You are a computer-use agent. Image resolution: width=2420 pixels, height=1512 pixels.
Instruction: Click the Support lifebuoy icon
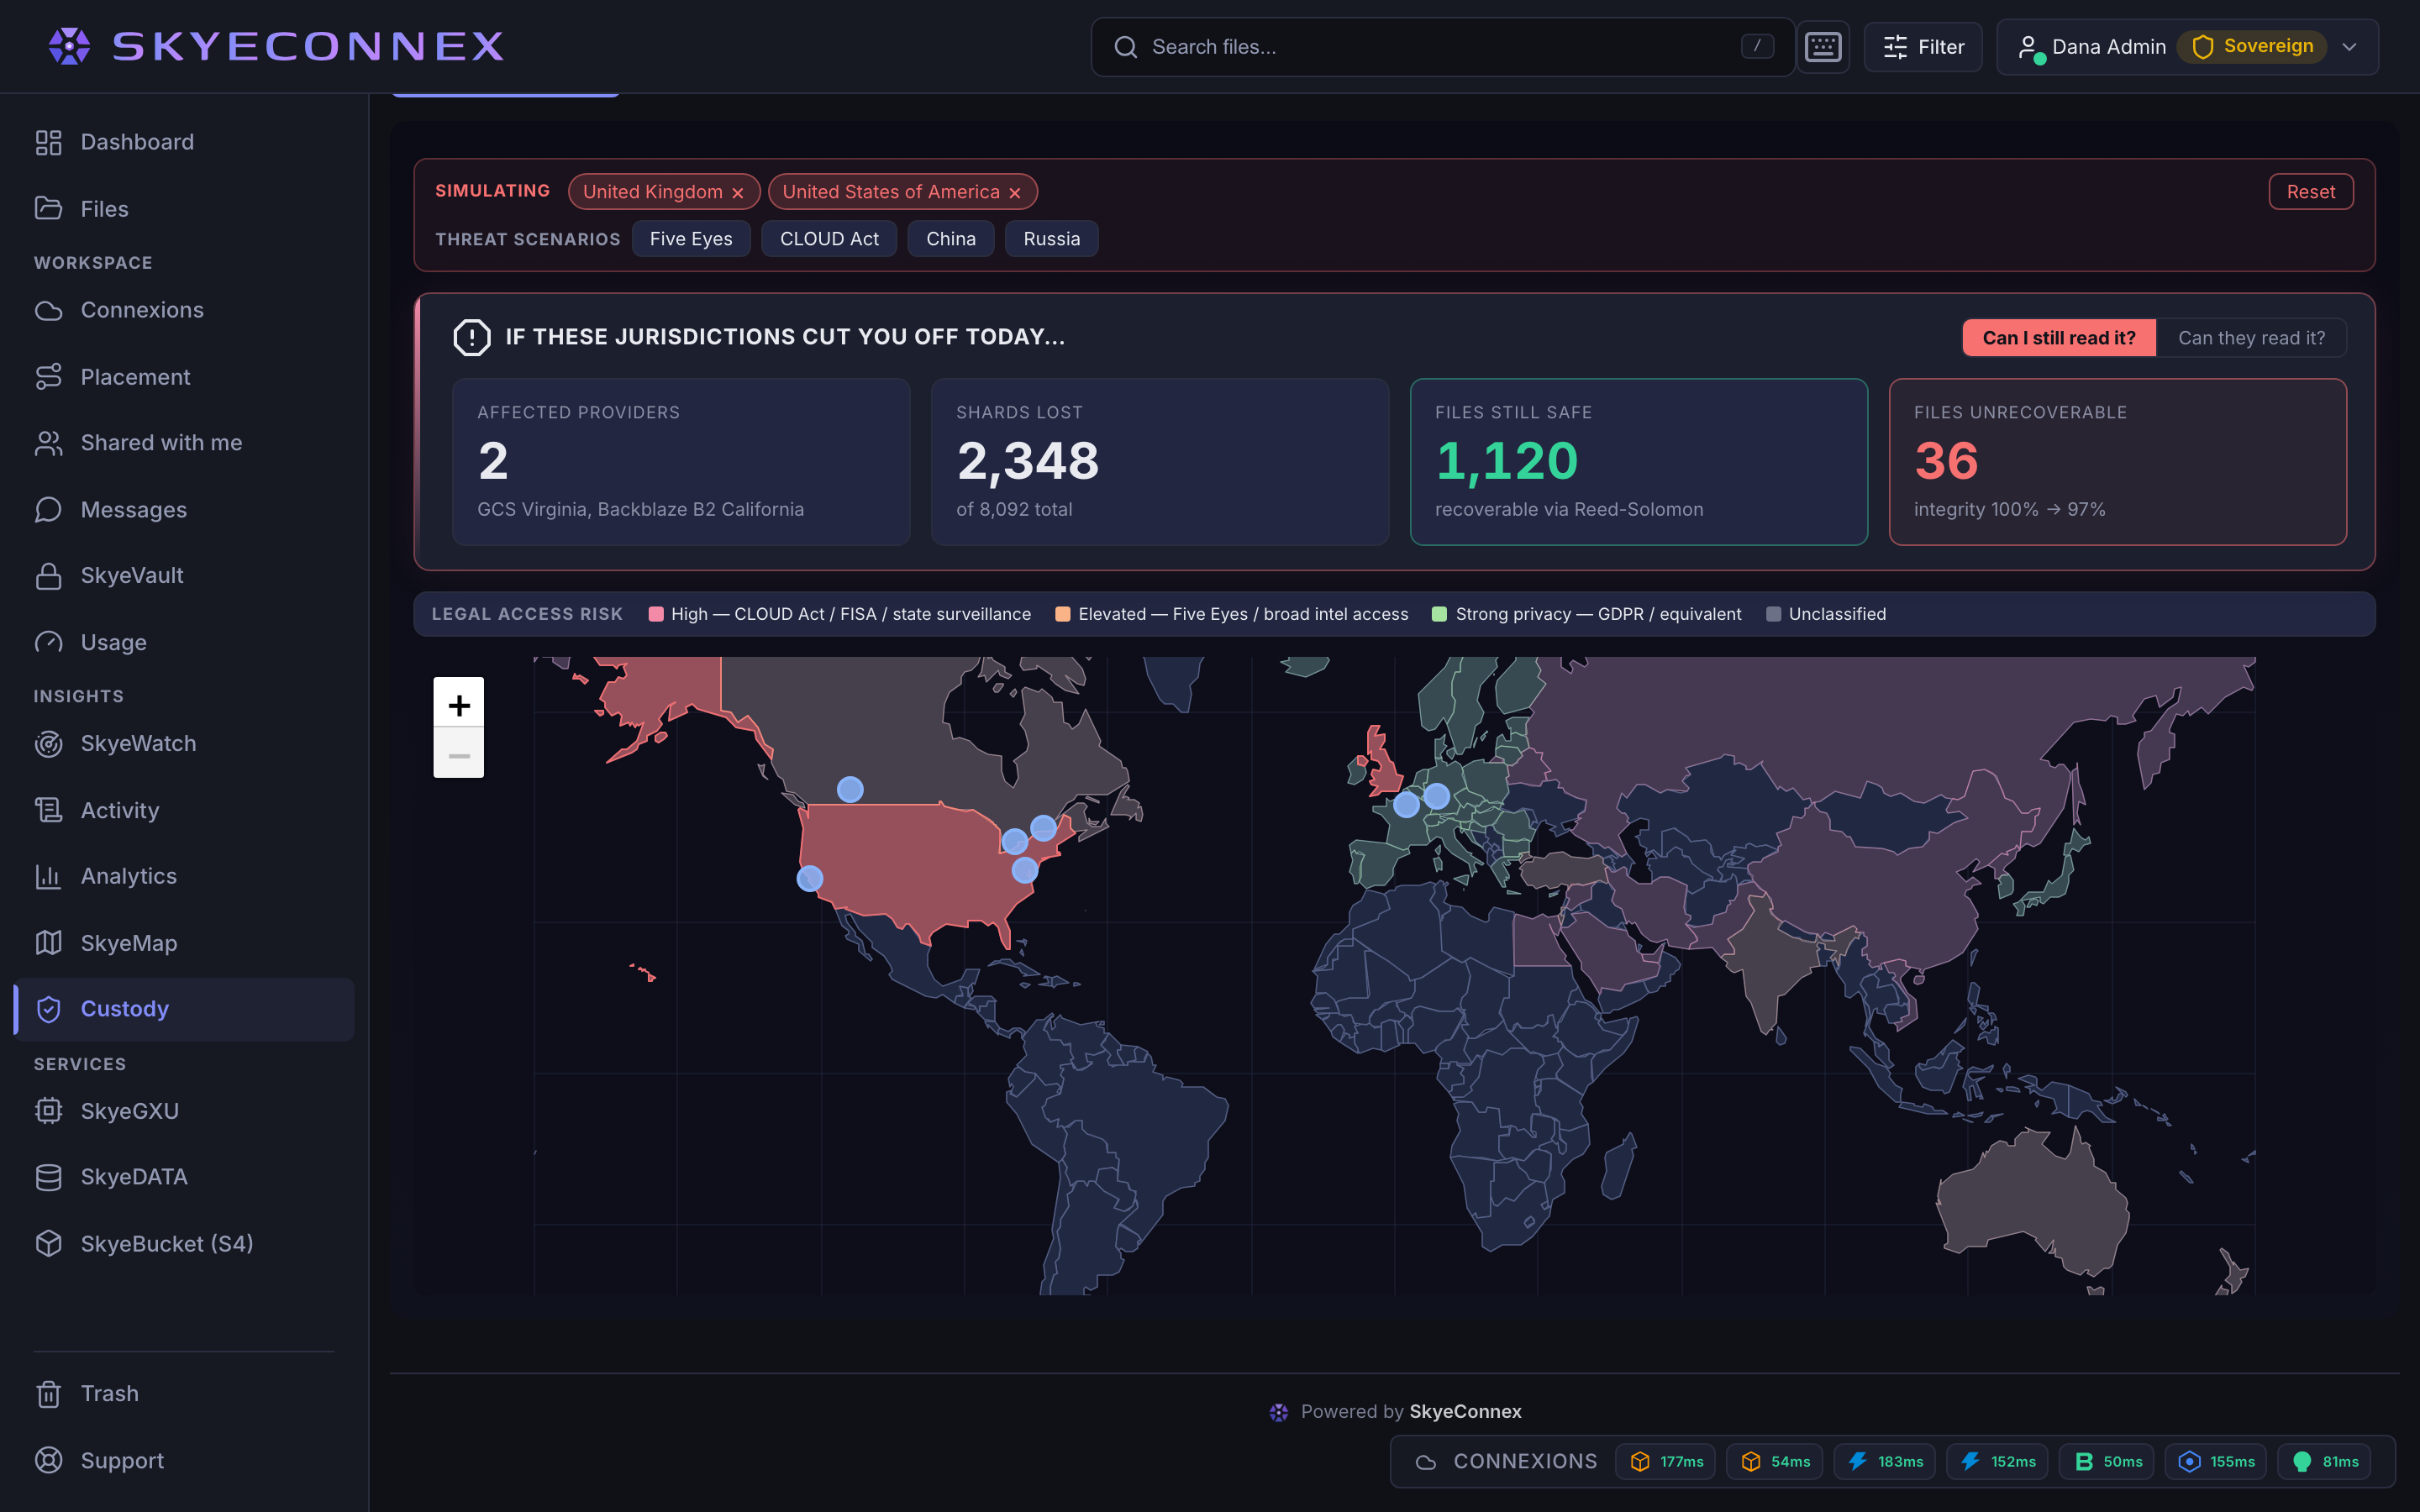click(x=48, y=1461)
